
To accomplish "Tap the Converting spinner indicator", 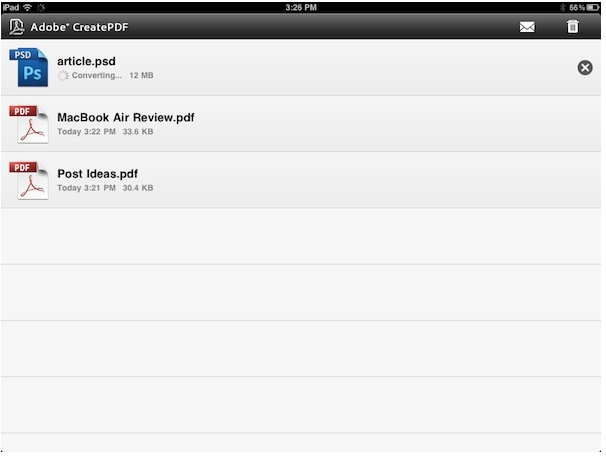I will (63, 75).
